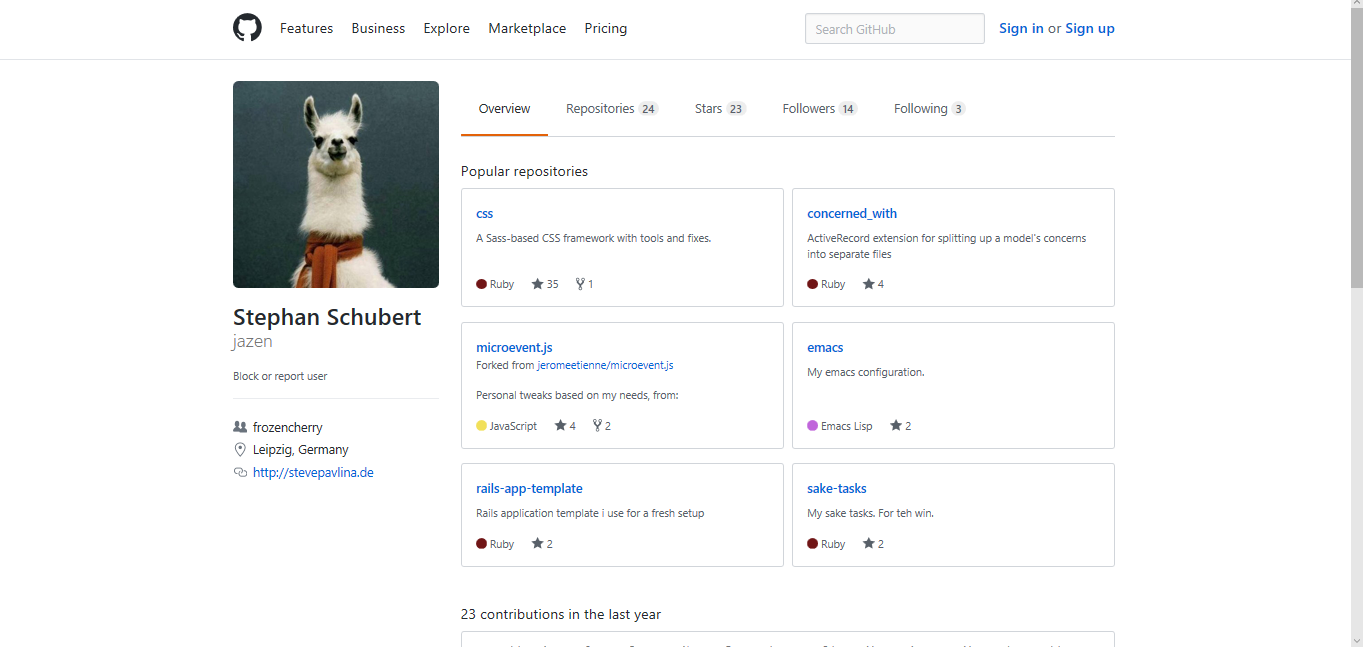Click the star icon on css repository

[537, 284]
